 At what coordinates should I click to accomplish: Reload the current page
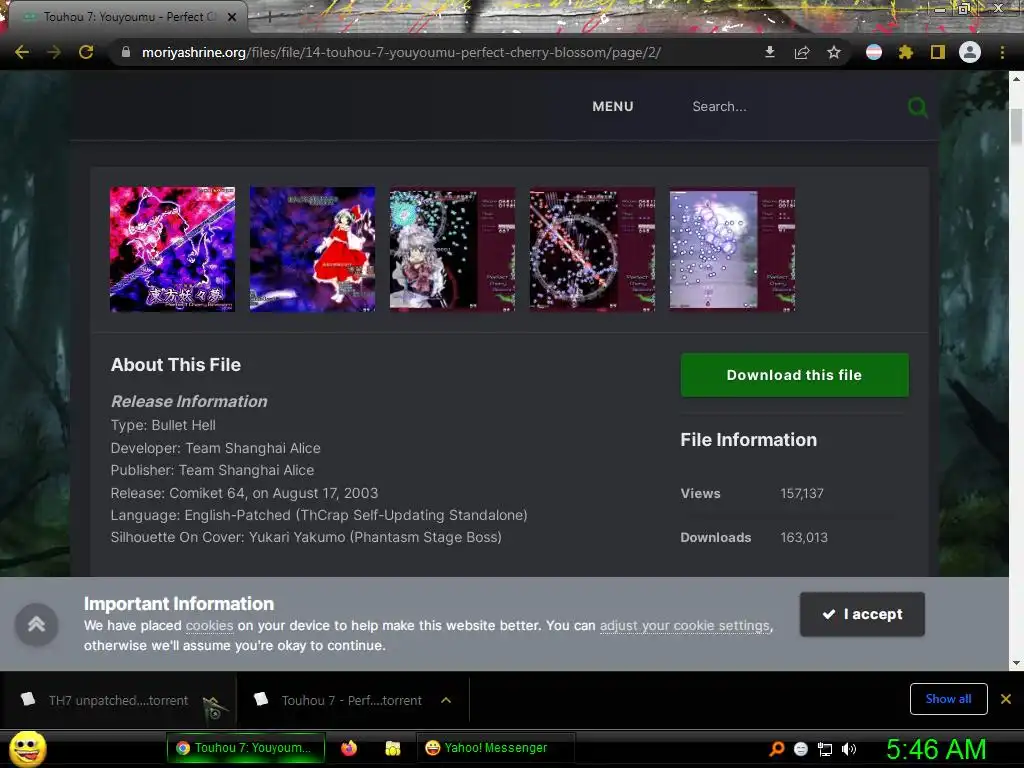click(86, 52)
